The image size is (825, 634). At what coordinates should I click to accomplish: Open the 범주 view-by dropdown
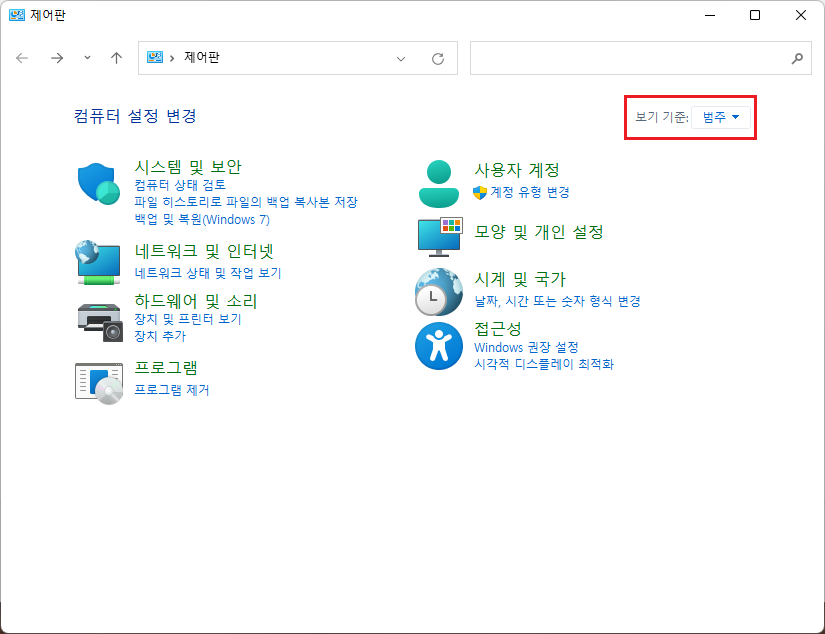(x=720, y=118)
